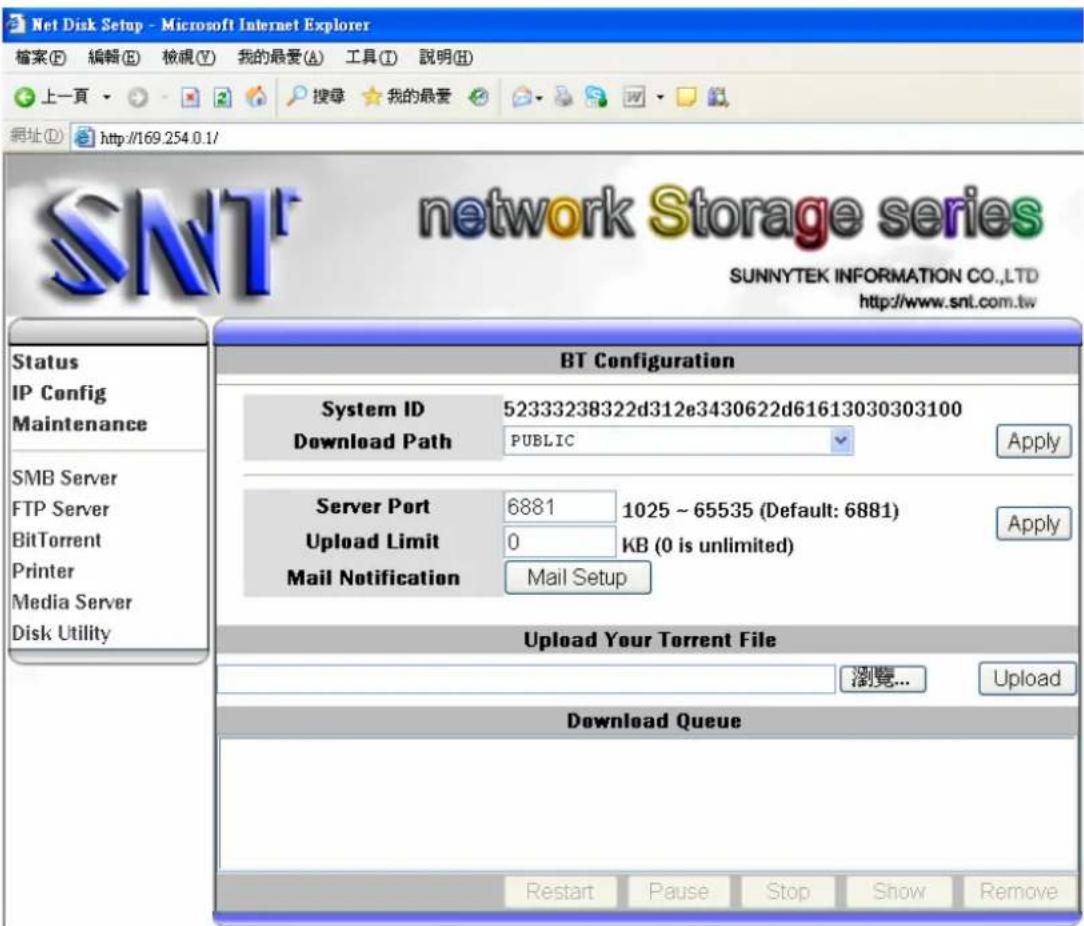1084x926 pixels.
Task: Open the Mail icon's dropdown arrow
Action: [x=539, y=98]
